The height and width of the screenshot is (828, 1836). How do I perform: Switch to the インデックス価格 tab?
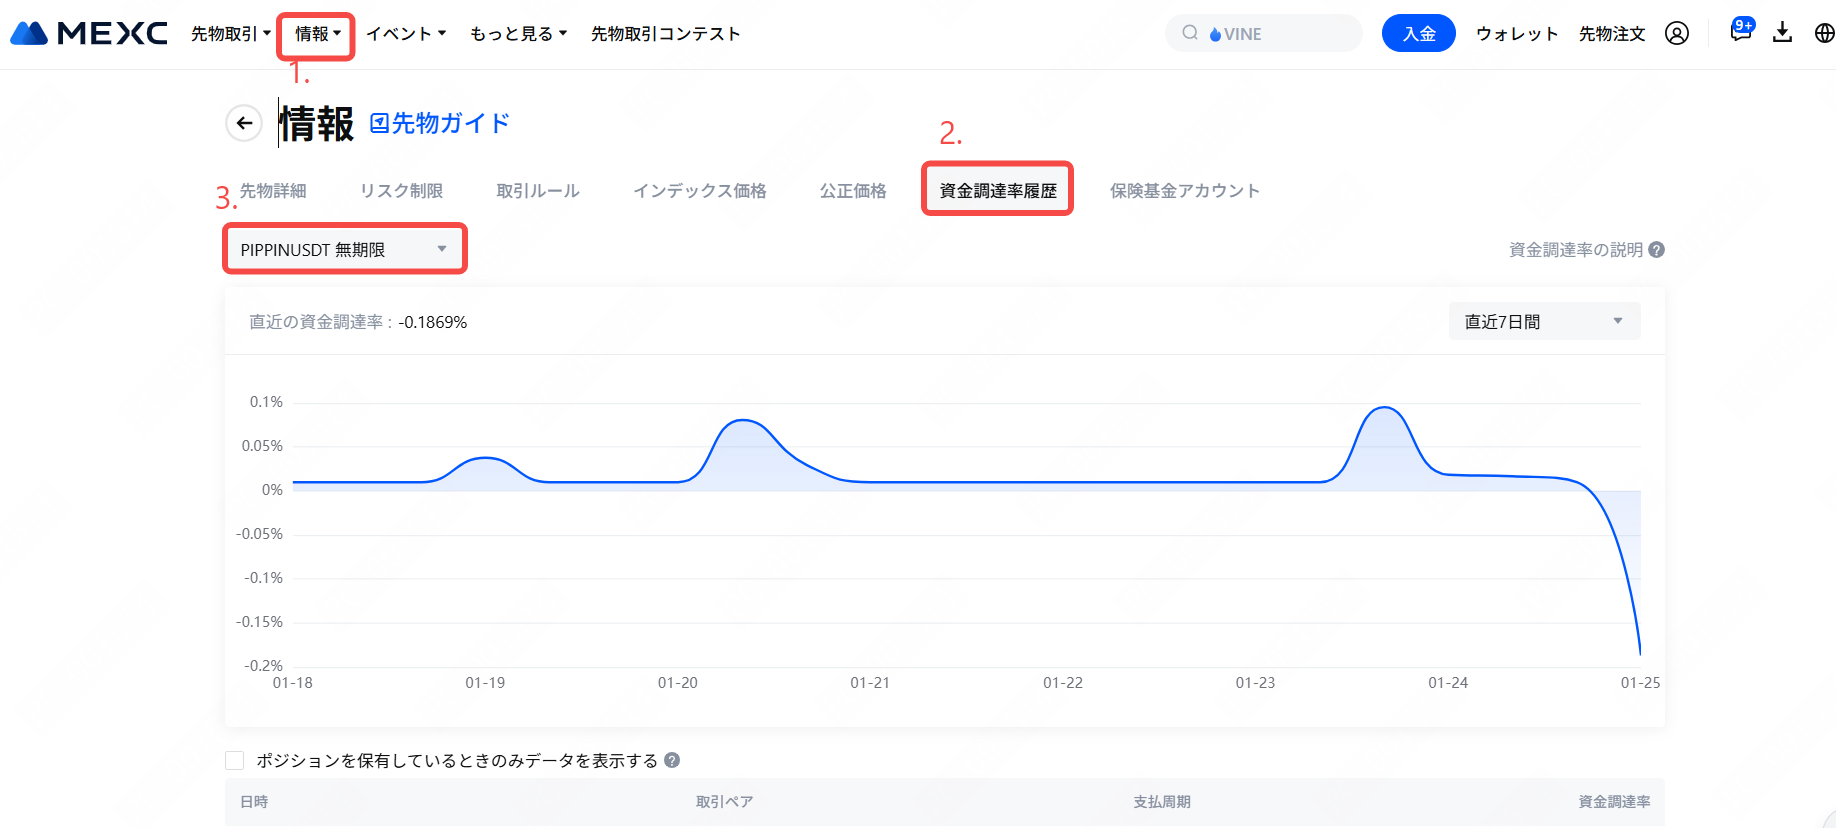[x=699, y=191]
